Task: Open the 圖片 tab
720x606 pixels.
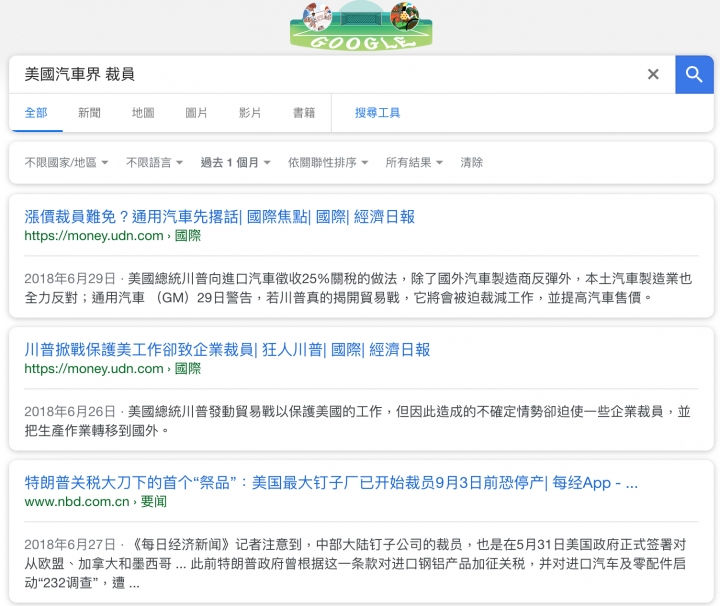Action: (196, 113)
